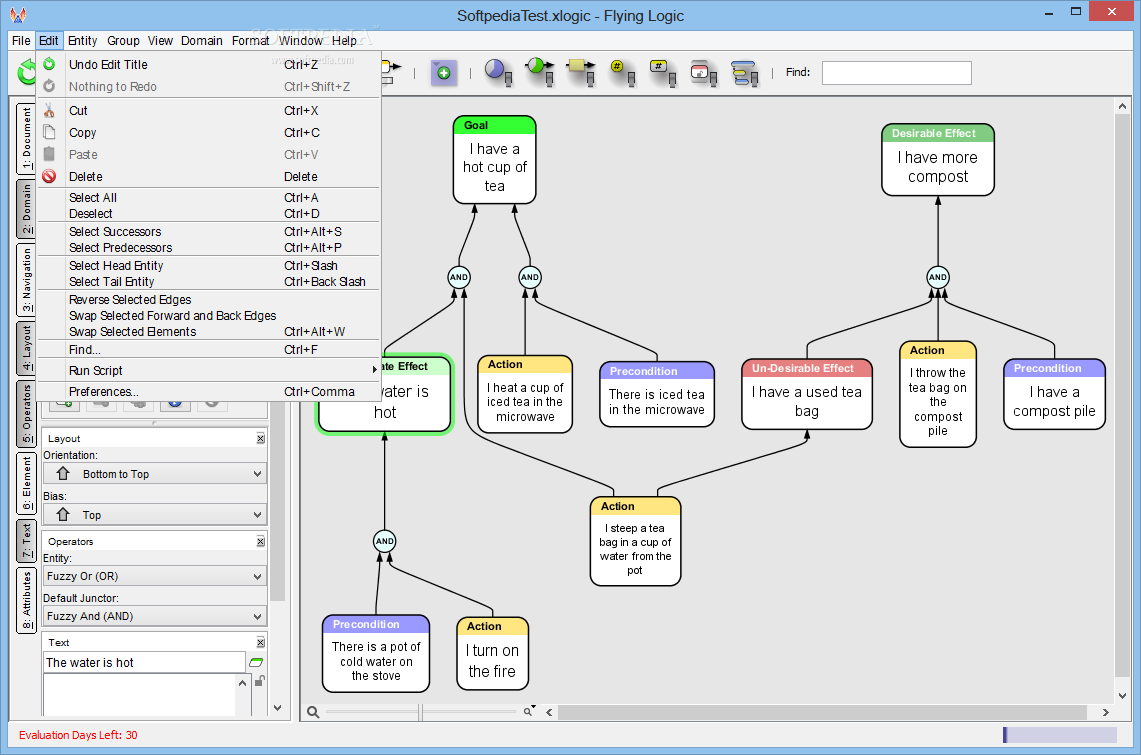
Task: Choose Cut from the Edit menu
Action: [210, 111]
